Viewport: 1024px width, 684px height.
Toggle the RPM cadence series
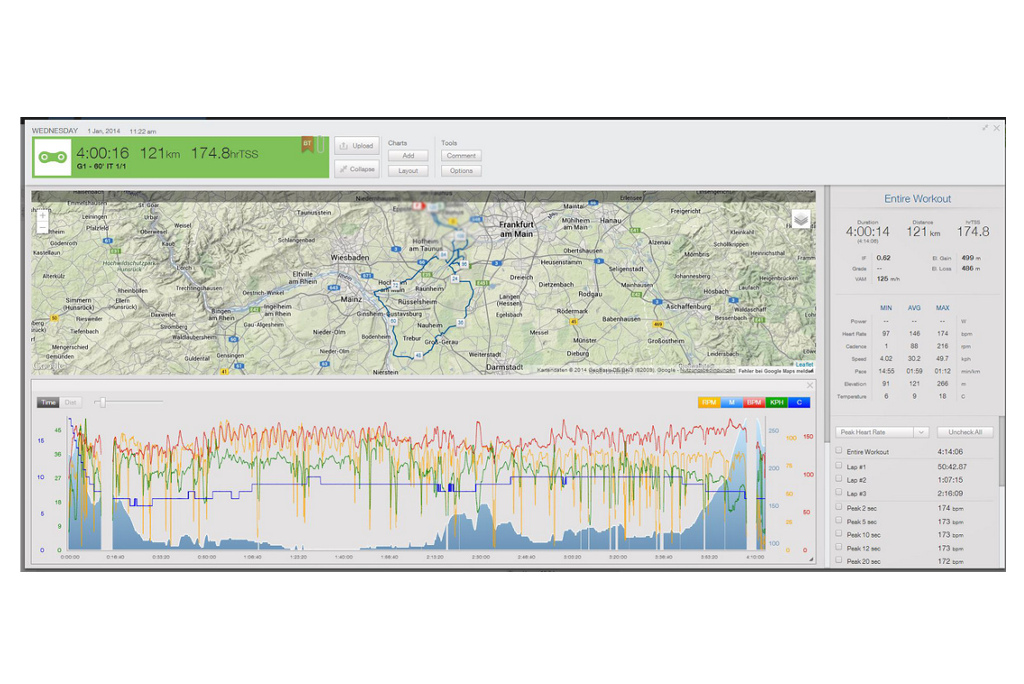tap(709, 402)
